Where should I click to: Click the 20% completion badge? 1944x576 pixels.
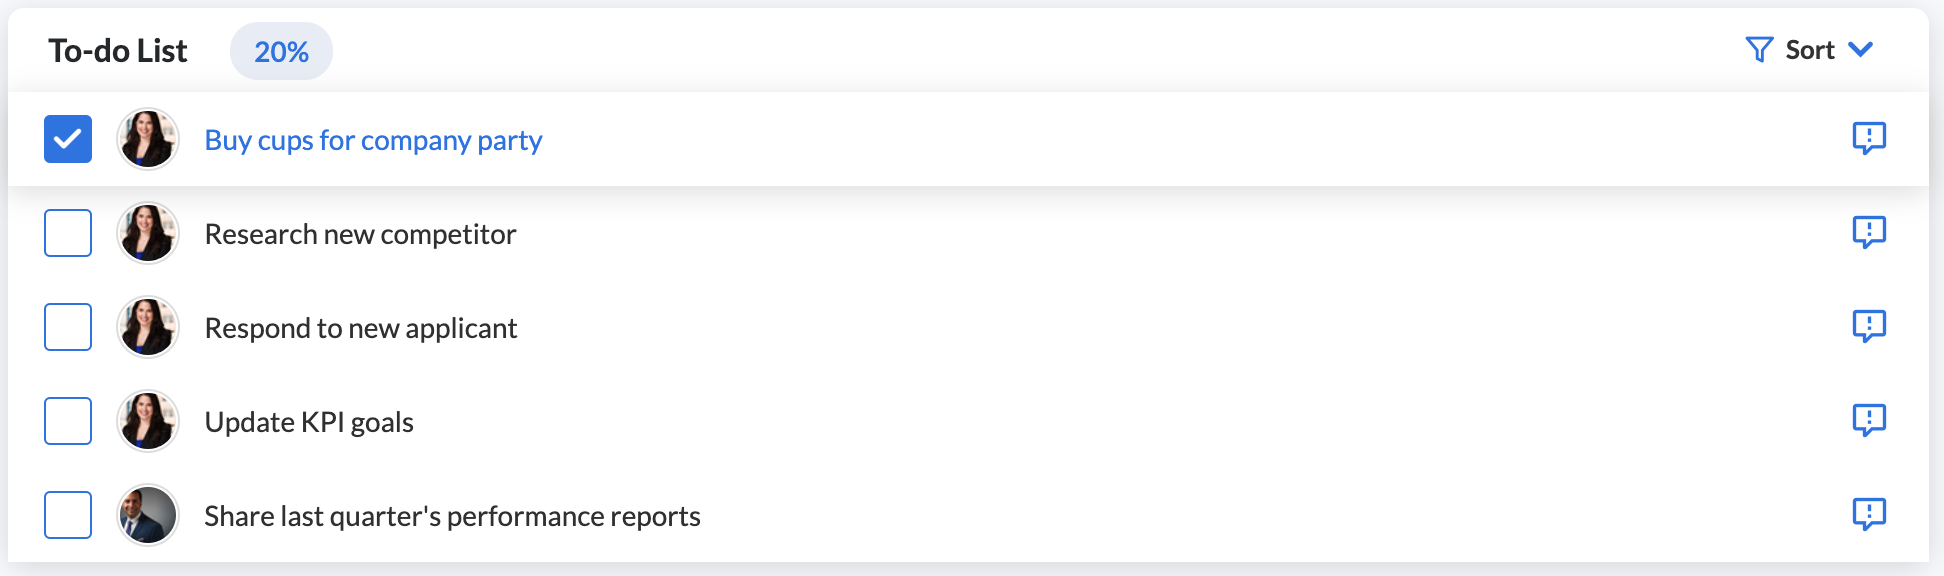280,51
